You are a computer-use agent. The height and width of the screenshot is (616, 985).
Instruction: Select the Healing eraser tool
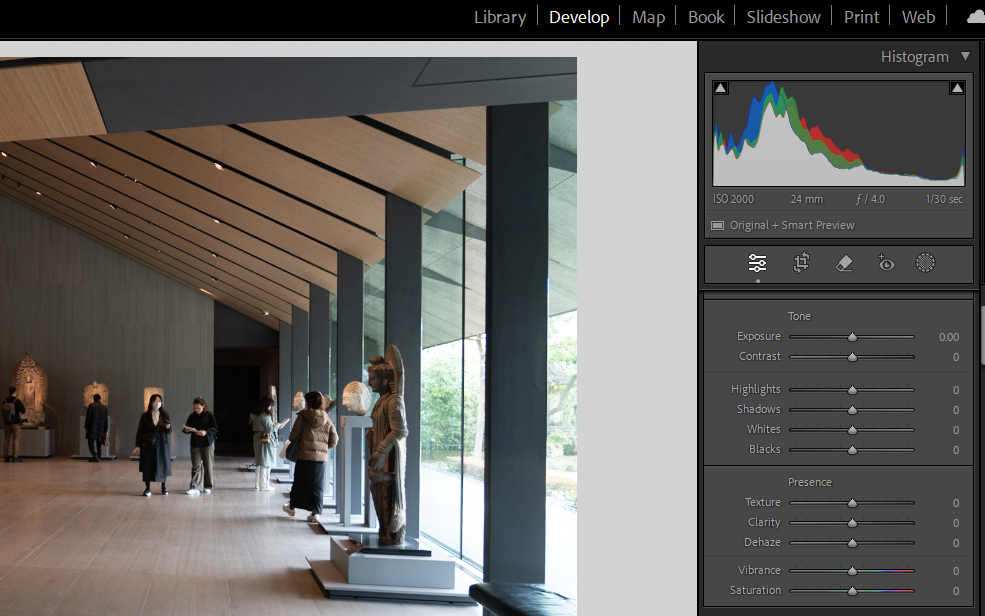(x=844, y=263)
